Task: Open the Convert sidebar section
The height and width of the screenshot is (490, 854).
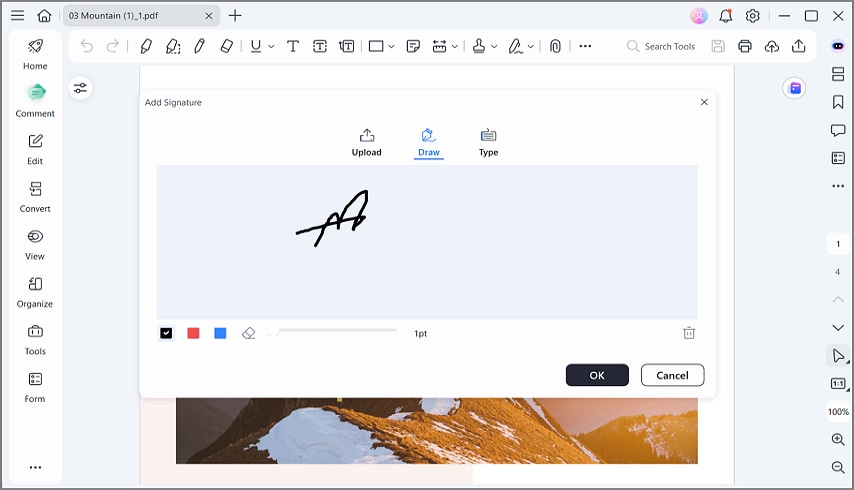Action: (35, 197)
